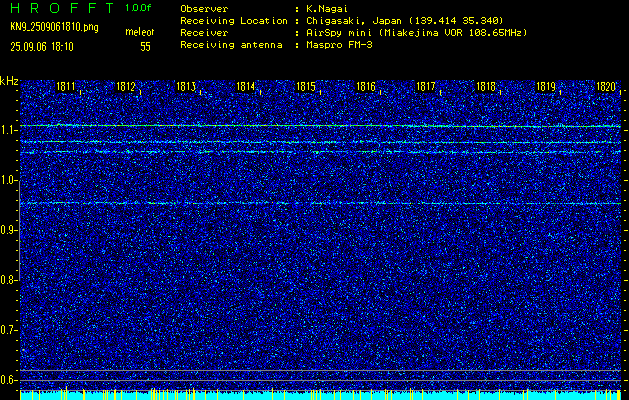Click the Receiving Location label
Viewport: 629px width, 400px height.
[234, 21]
